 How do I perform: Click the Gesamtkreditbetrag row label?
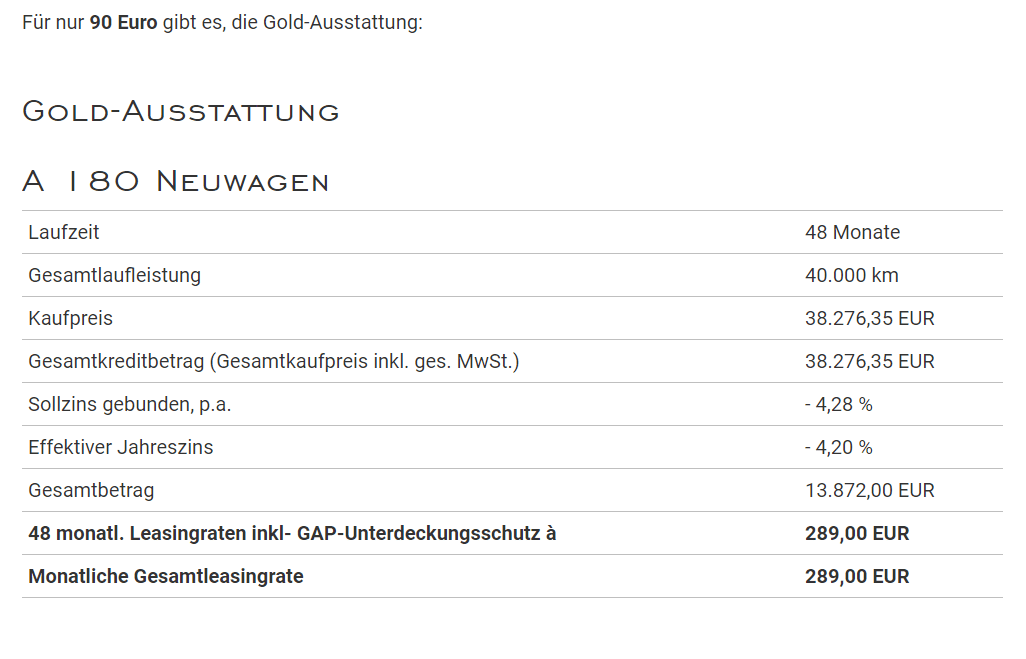point(274,361)
